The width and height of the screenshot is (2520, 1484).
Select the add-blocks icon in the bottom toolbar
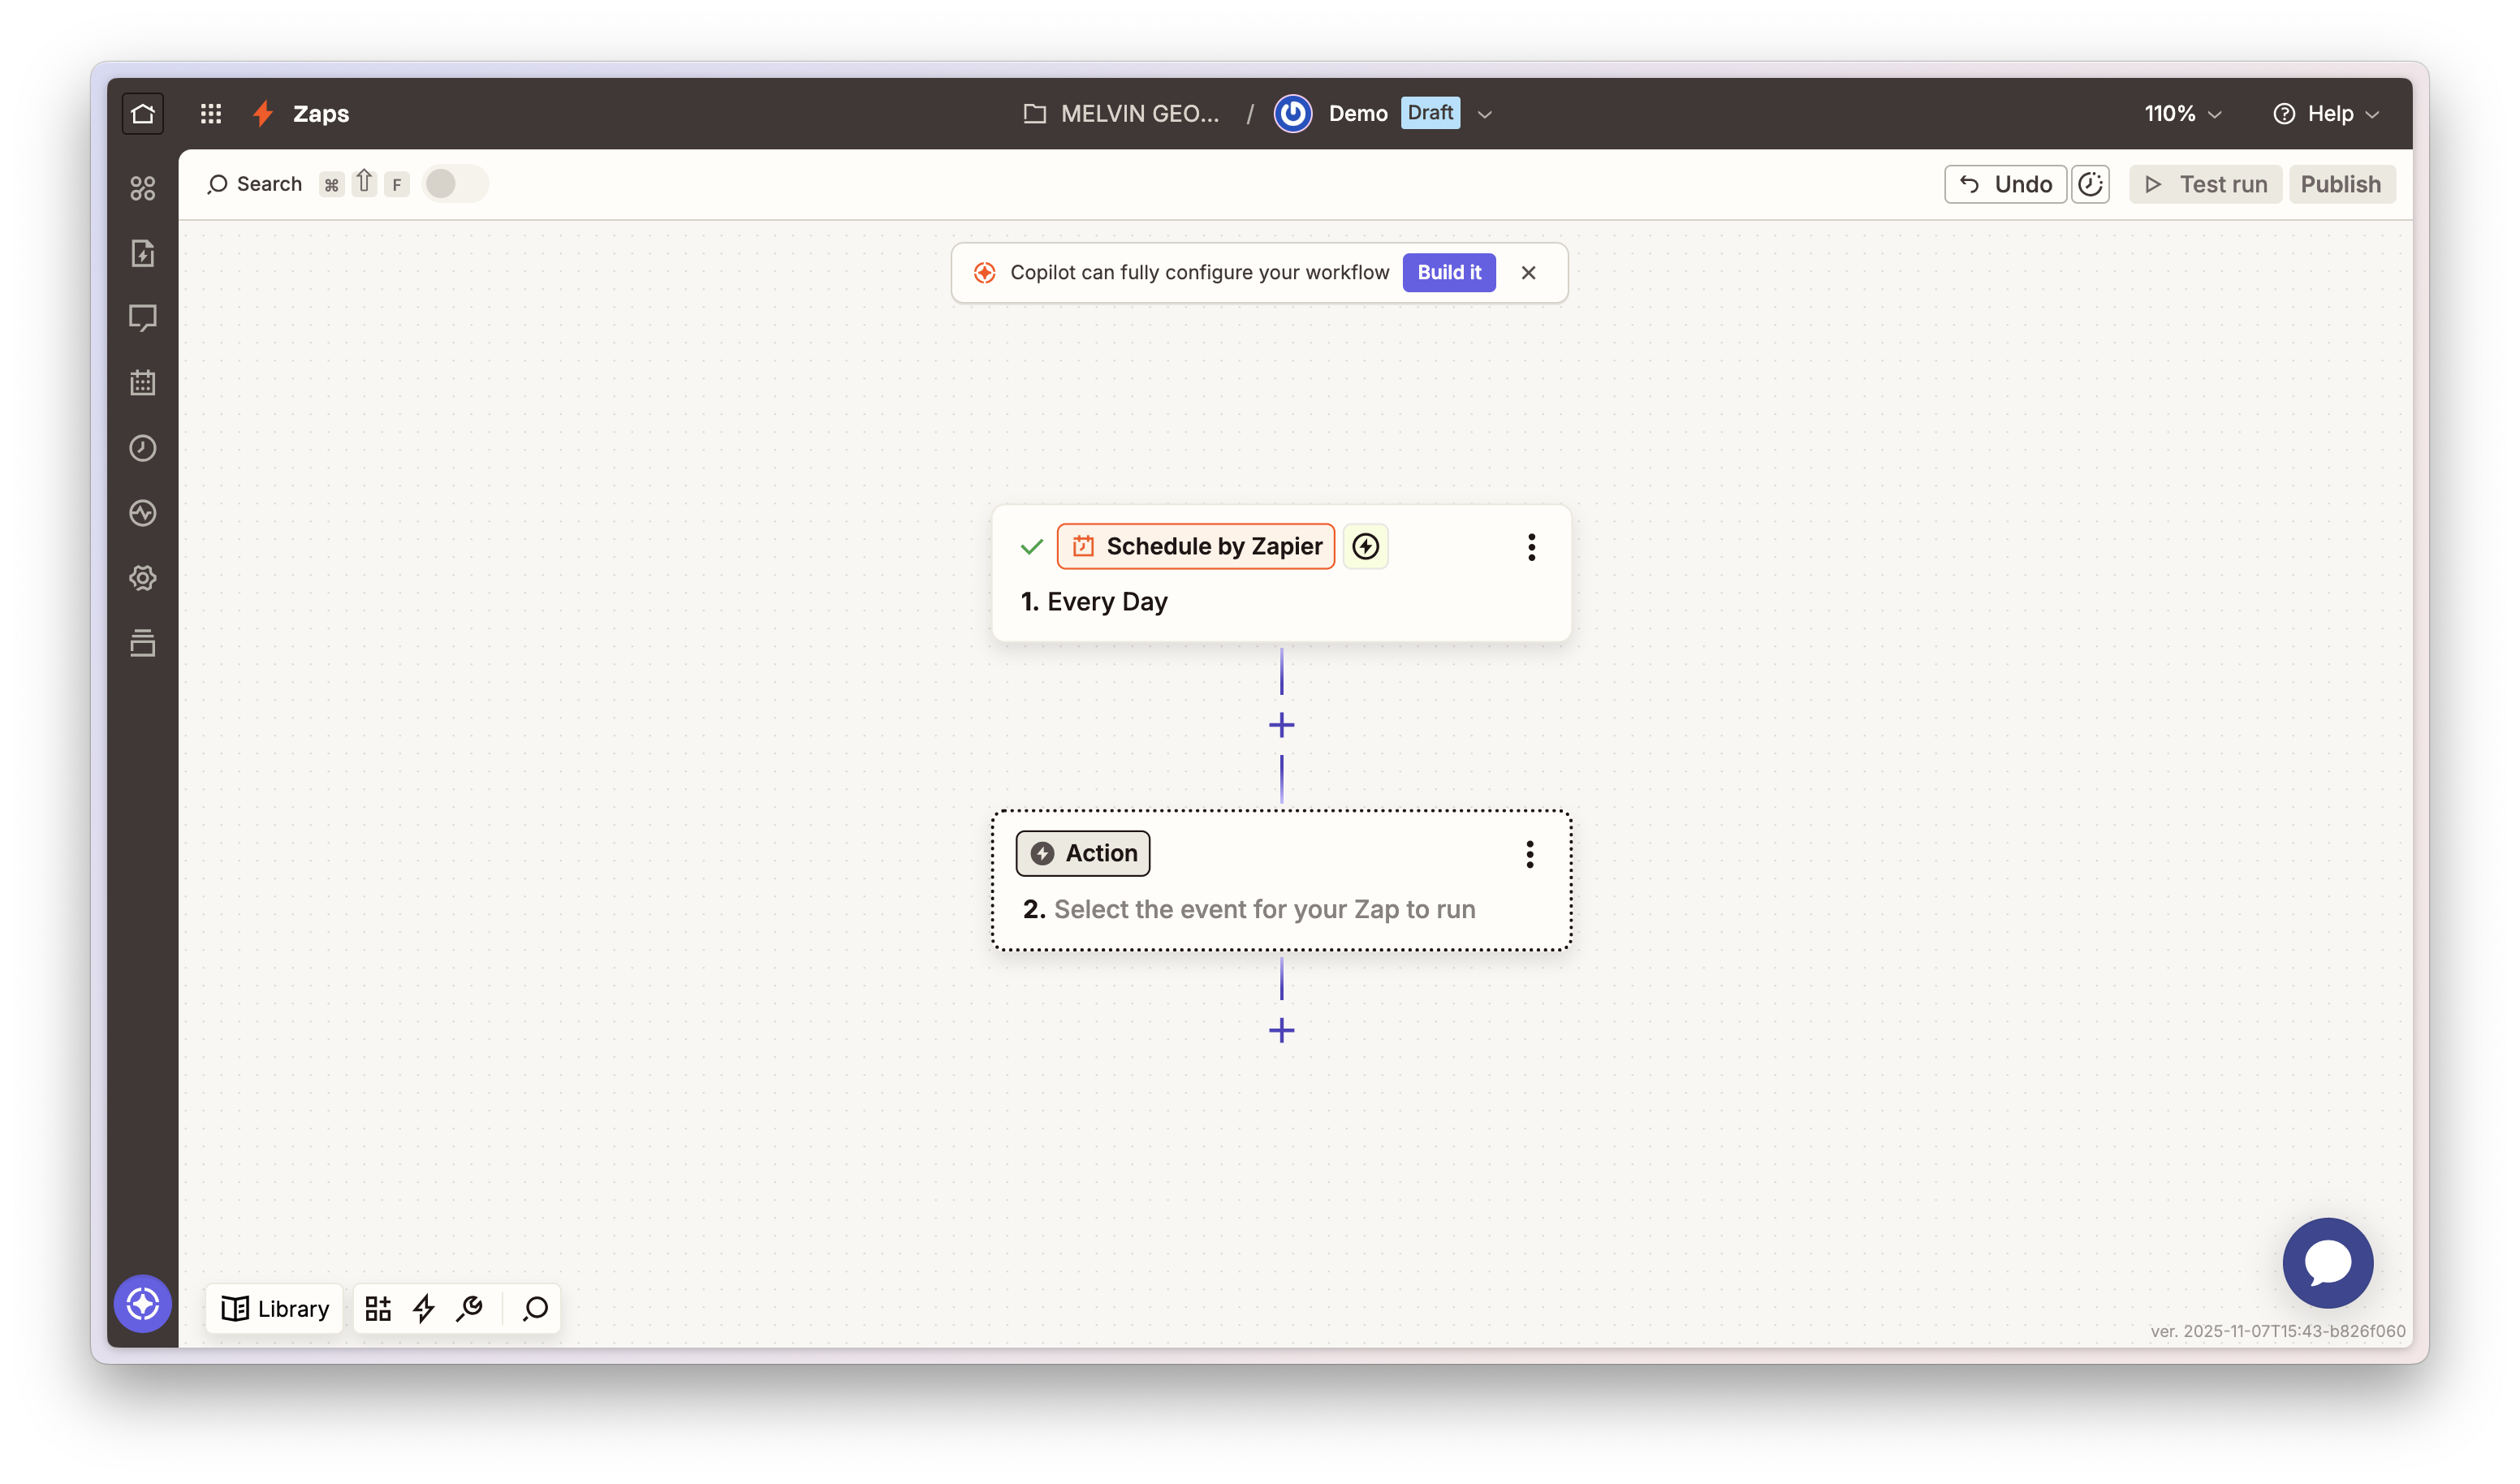click(x=378, y=1308)
